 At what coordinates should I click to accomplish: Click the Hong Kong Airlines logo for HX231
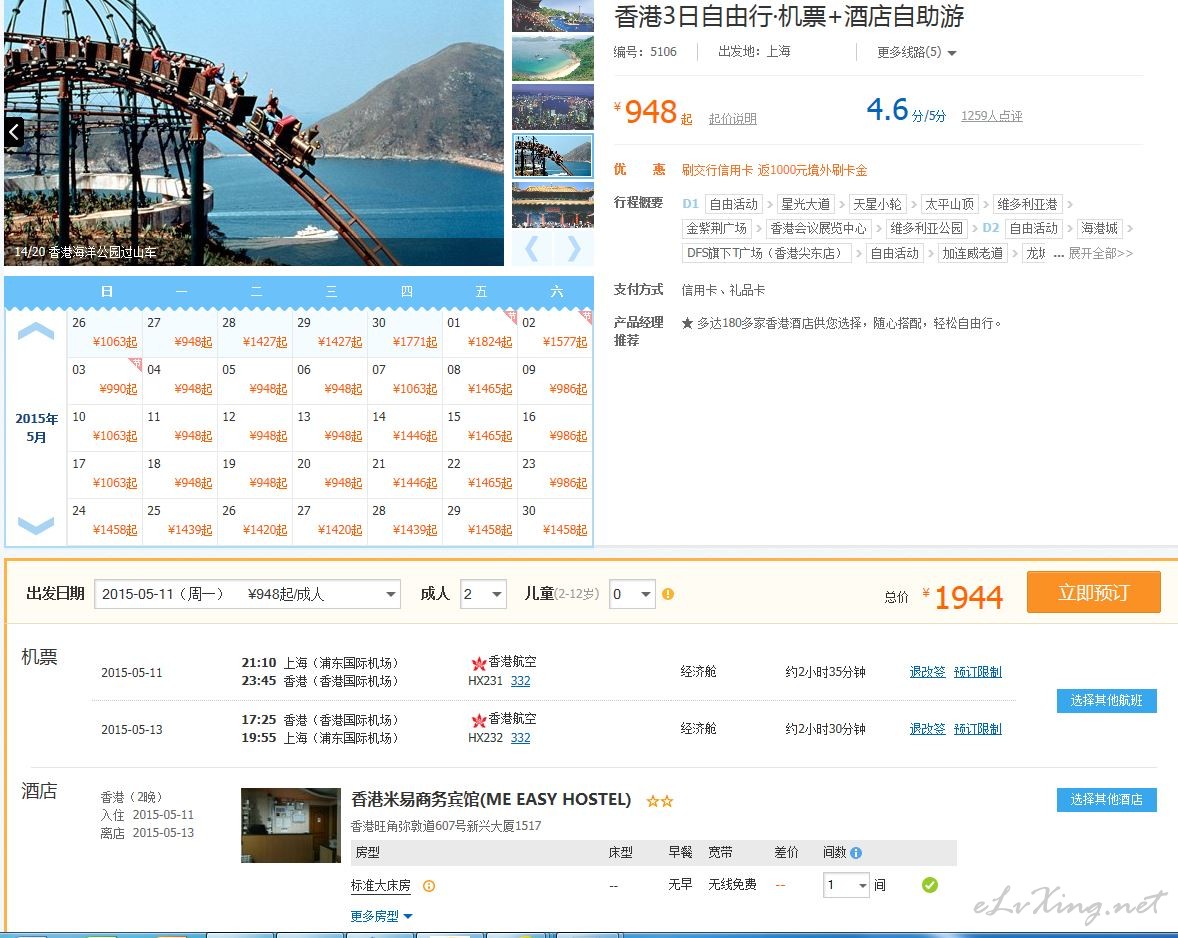pyautogui.click(x=479, y=662)
